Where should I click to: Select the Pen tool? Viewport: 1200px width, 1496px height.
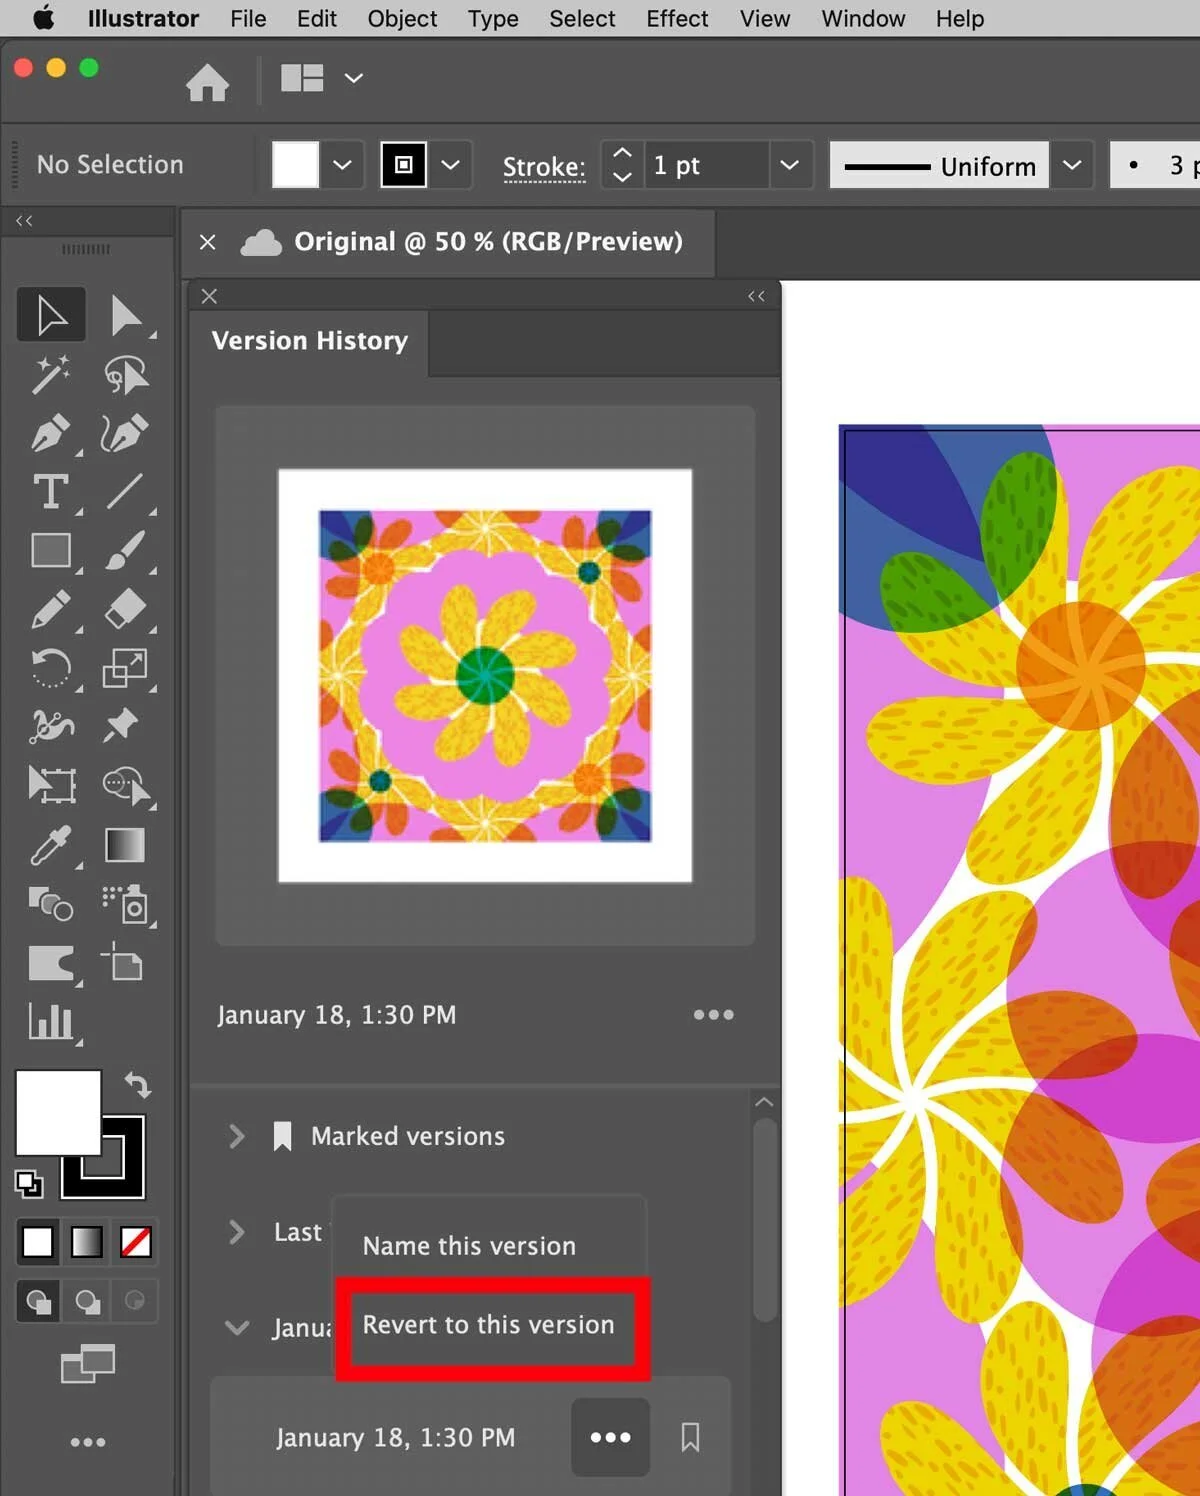pyautogui.click(x=50, y=435)
